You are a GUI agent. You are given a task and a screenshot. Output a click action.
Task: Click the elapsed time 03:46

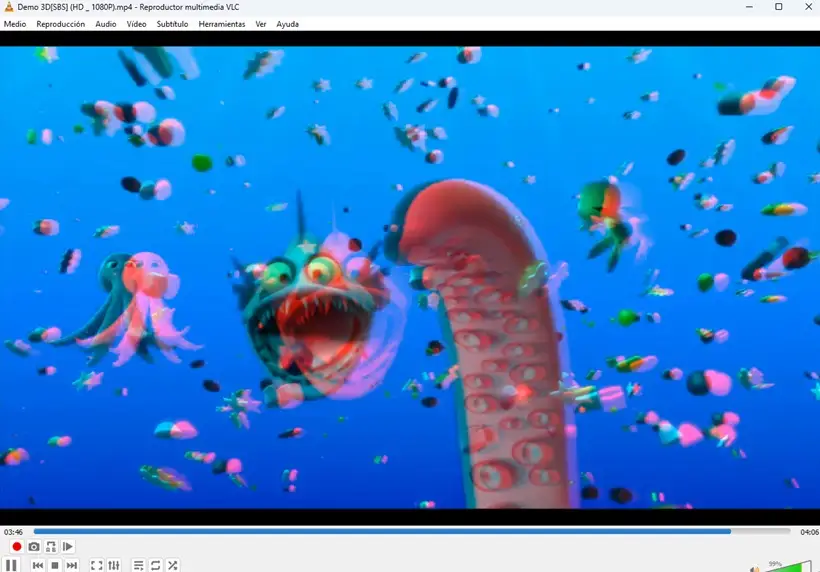[x=14, y=532]
